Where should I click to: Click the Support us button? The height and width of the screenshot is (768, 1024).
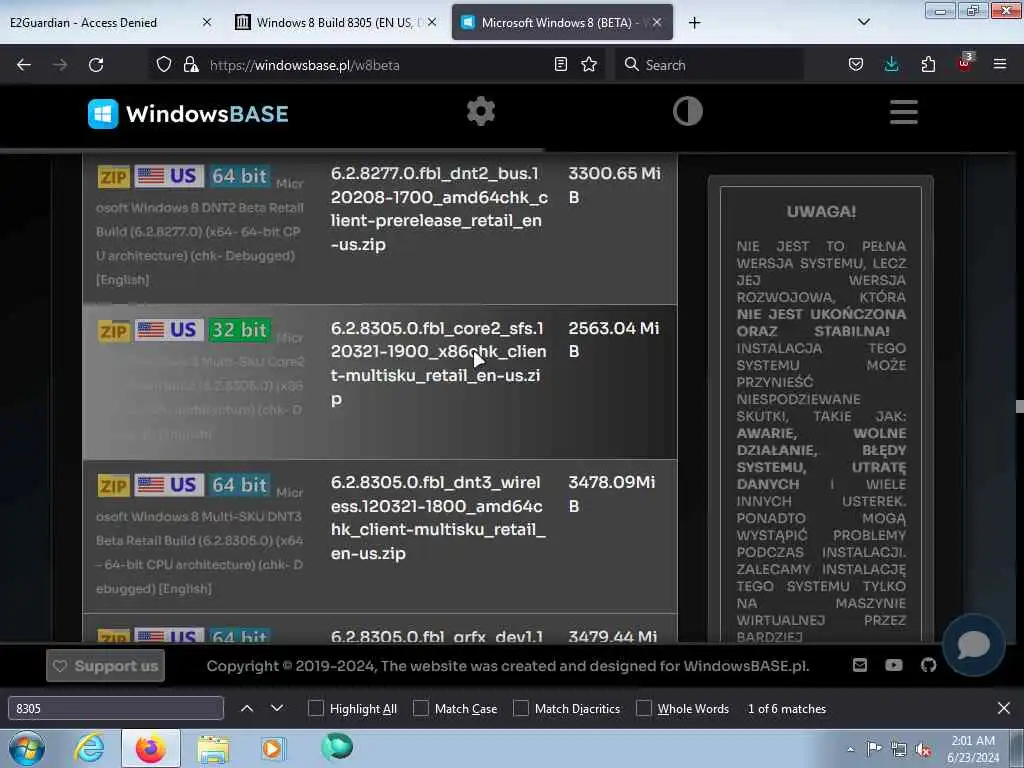(x=105, y=665)
